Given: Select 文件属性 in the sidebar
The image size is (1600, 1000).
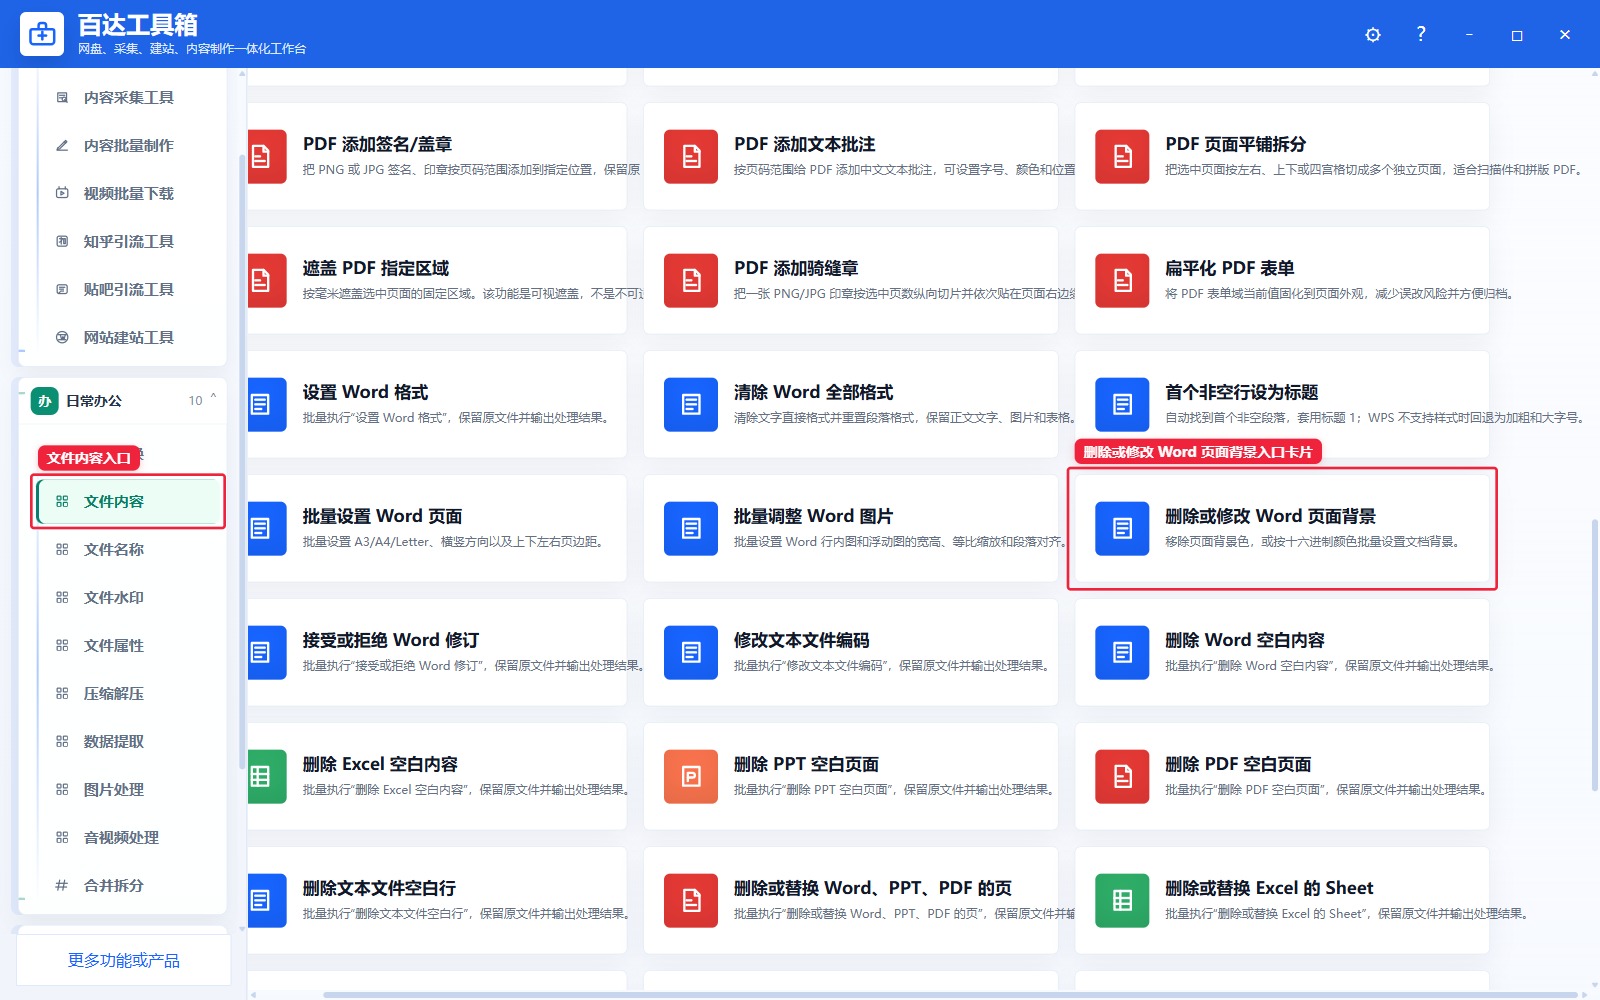Looking at the screenshot, I should tap(128, 645).
